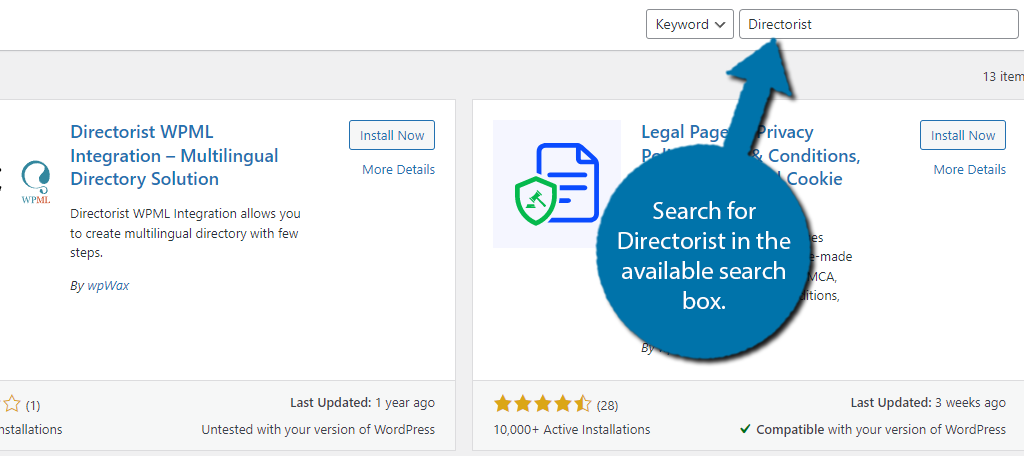Image resolution: width=1024 pixels, height=456 pixels.
Task: Click "Last Updated: 1 year ago" text
Action: click(362, 402)
